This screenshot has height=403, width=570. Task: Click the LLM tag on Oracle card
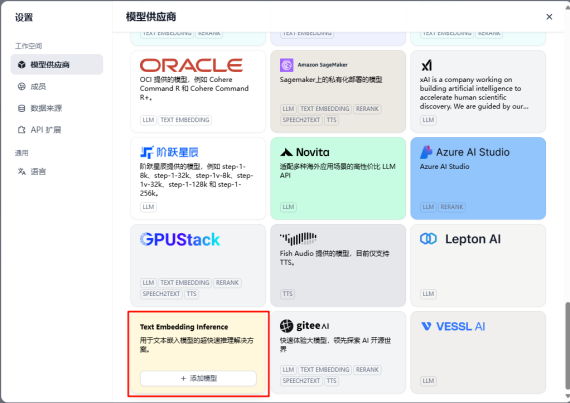pyautogui.click(x=148, y=120)
